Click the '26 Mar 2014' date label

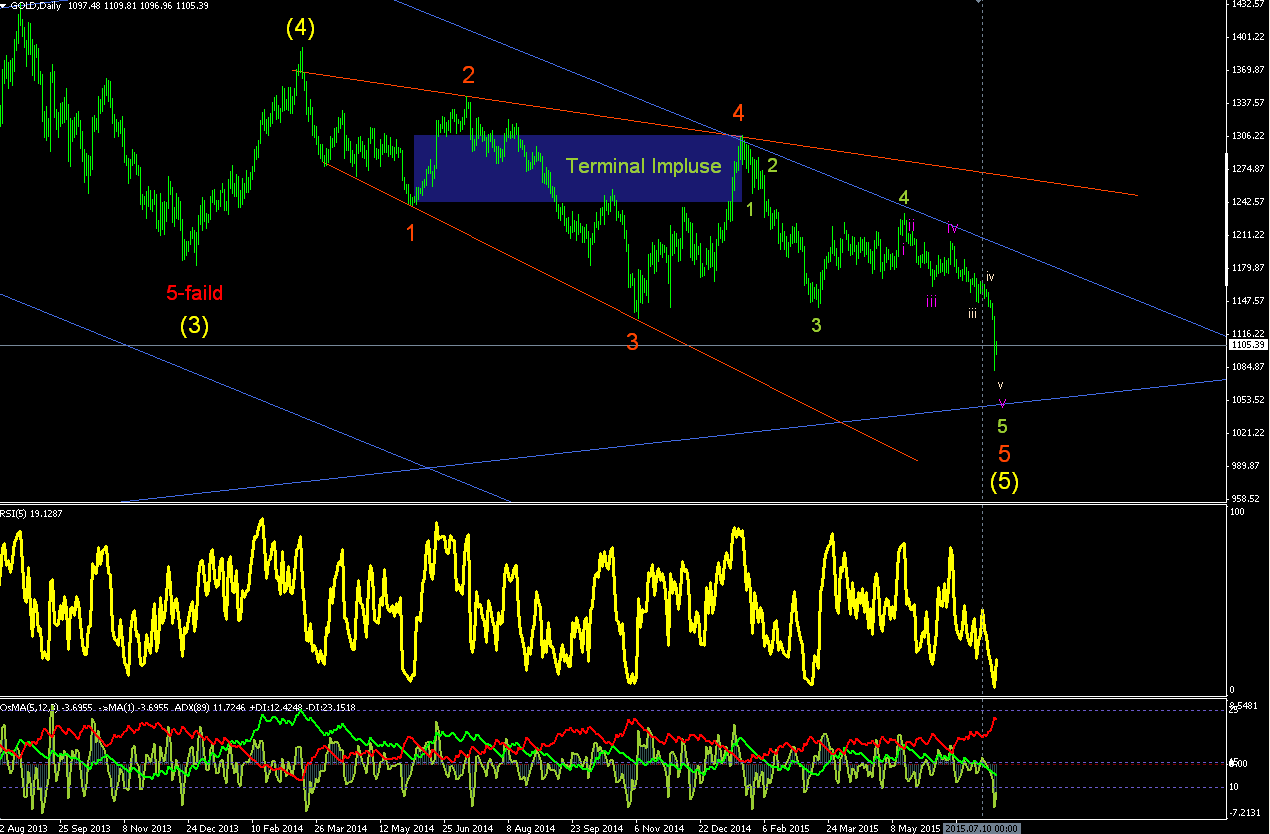(x=339, y=828)
